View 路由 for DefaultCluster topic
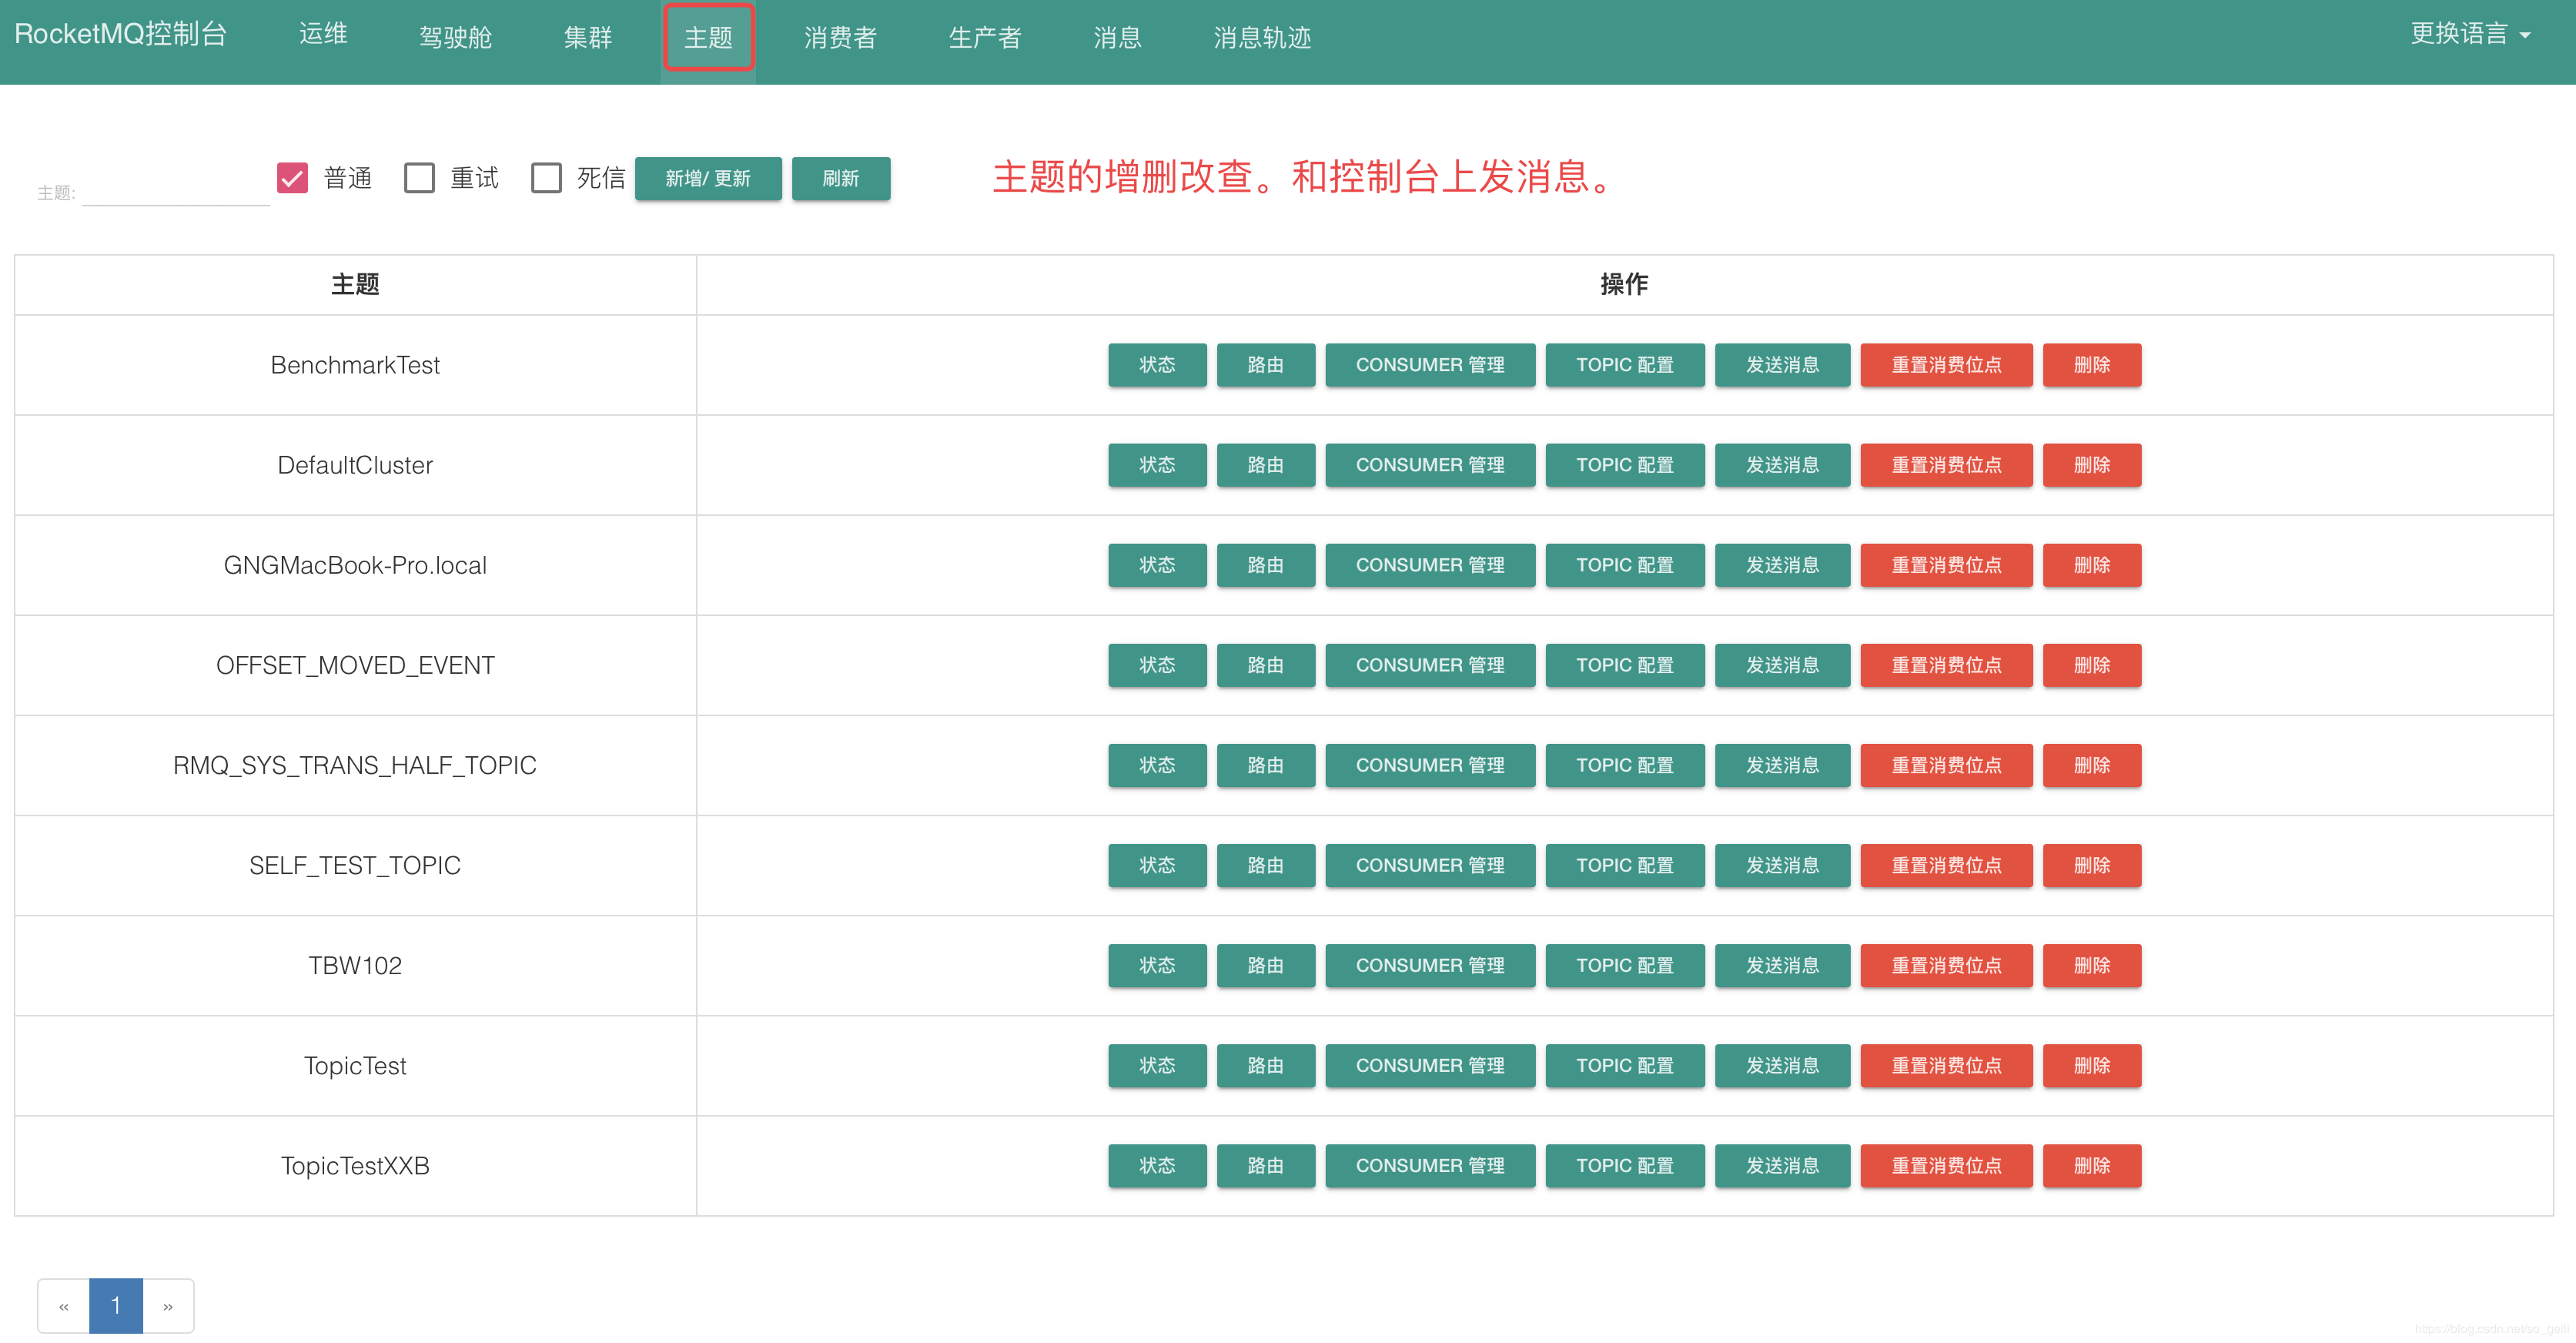Screen dimensions: 2576x1343 pyautogui.click(x=1265, y=465)
